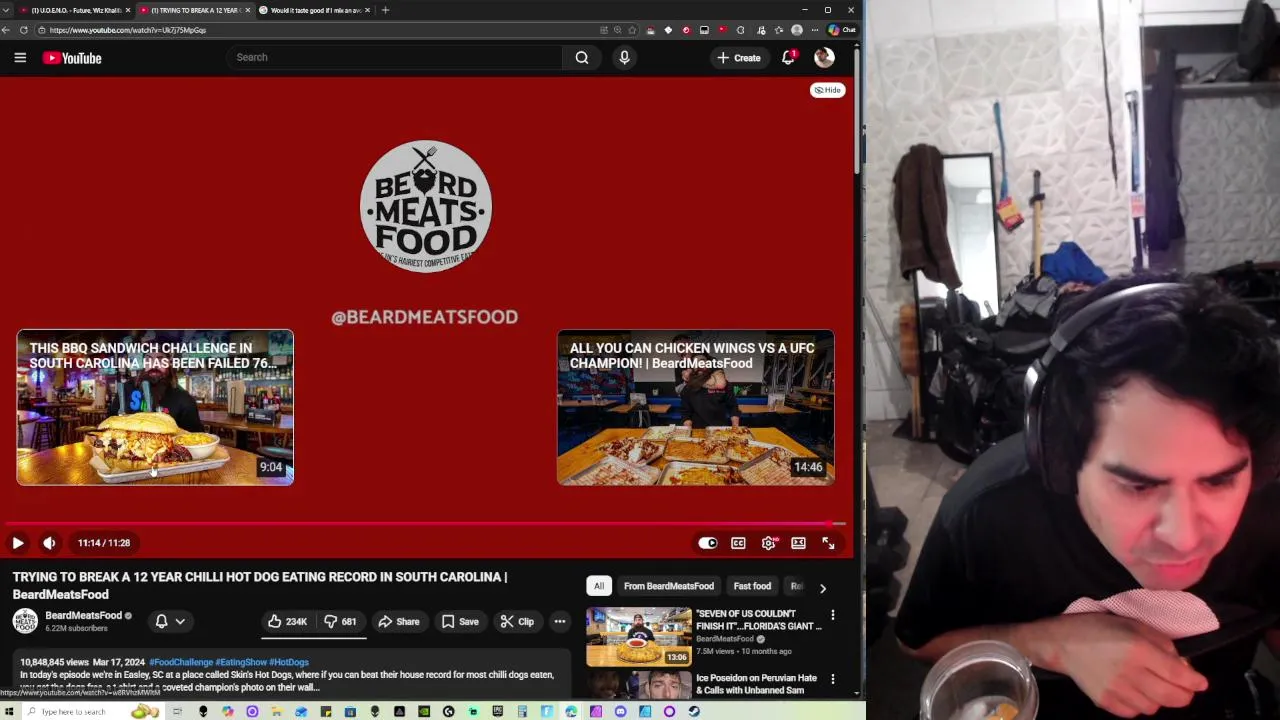Image resolution: width=1280 pixels, height=720 pixels.
Task: Focus the YouTube Search field
Action: pos(395,57)
